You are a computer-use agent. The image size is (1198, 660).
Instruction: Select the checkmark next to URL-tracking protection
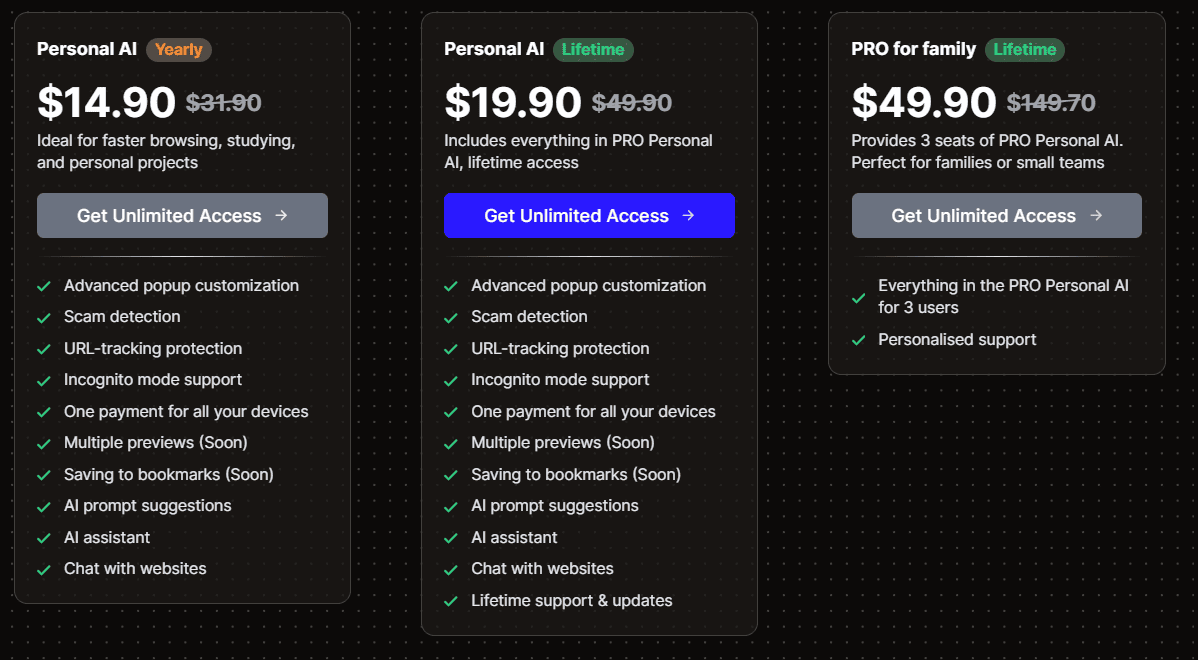[x=43, y=348]
